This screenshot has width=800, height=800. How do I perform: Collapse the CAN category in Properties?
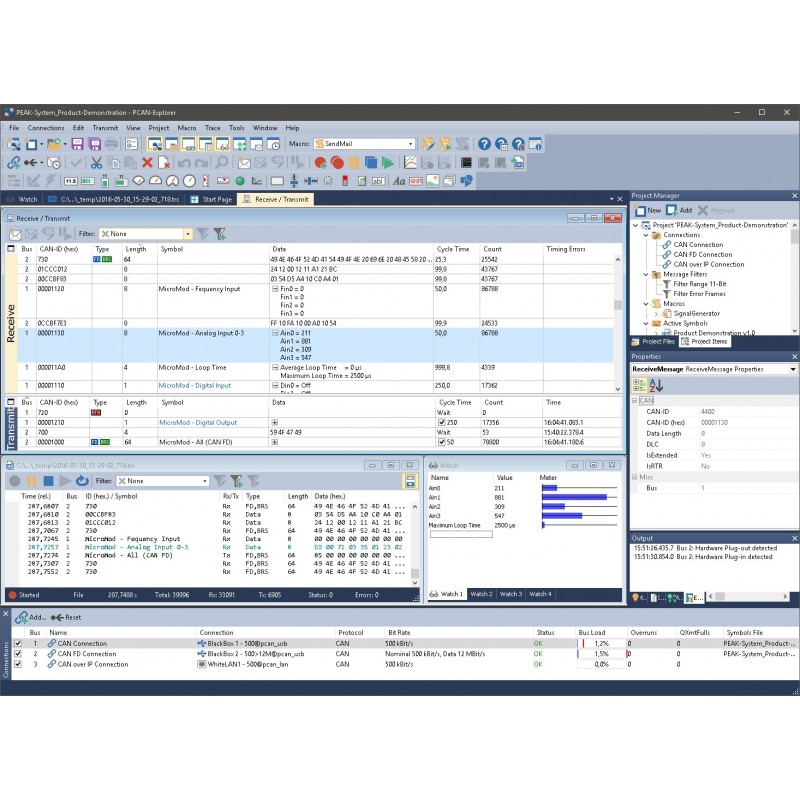[x=635, y=401]
